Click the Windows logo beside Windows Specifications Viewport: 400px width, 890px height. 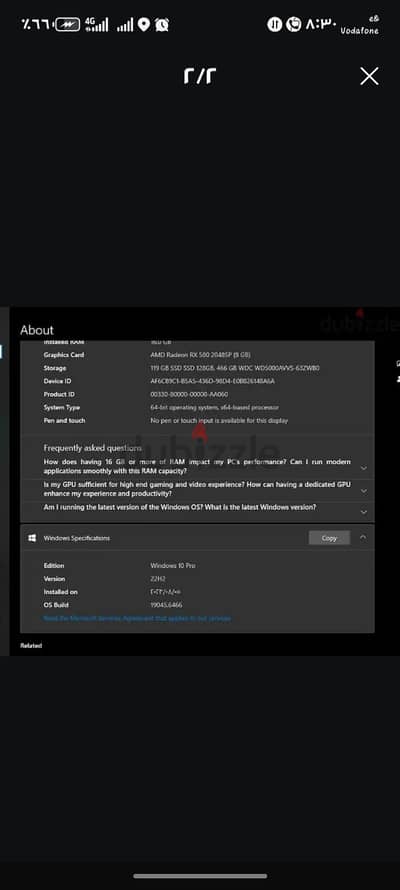point(32,538)
